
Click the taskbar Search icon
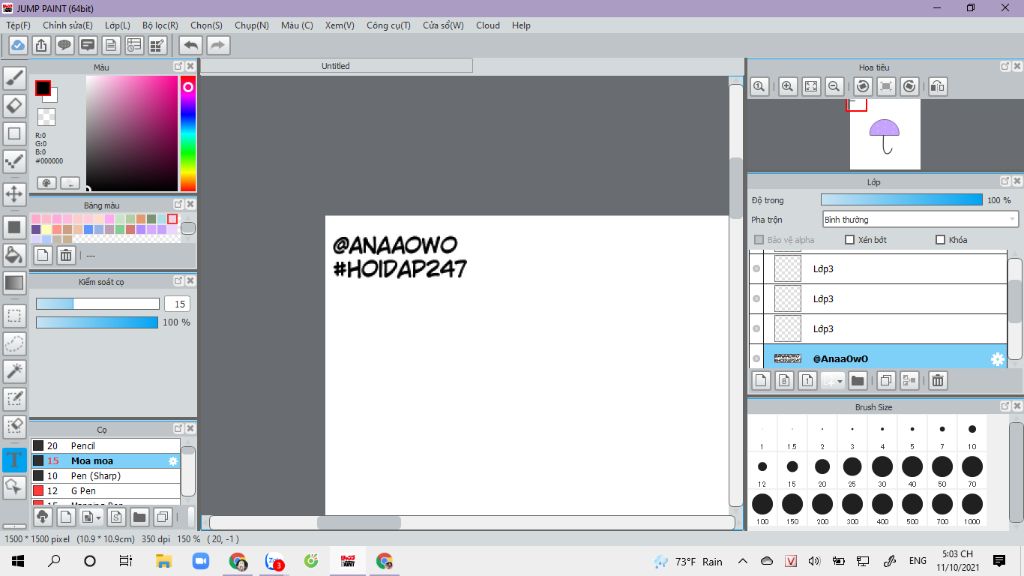click(54, 561)
